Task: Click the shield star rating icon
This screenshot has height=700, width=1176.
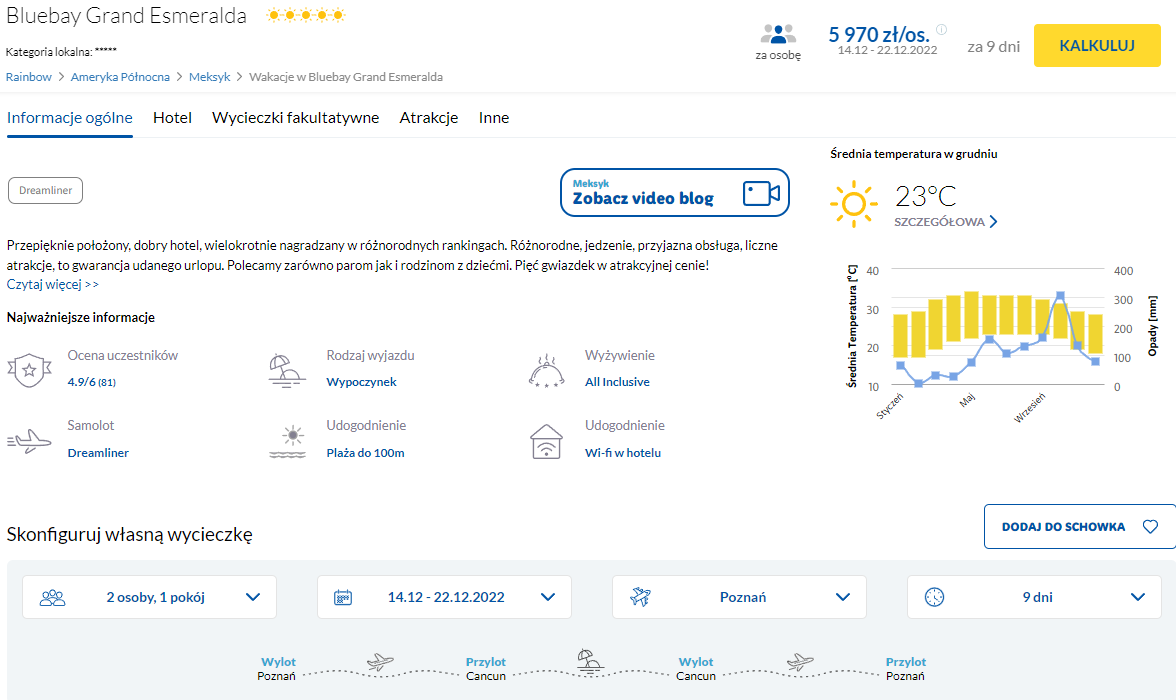Action: coord(29,370)
